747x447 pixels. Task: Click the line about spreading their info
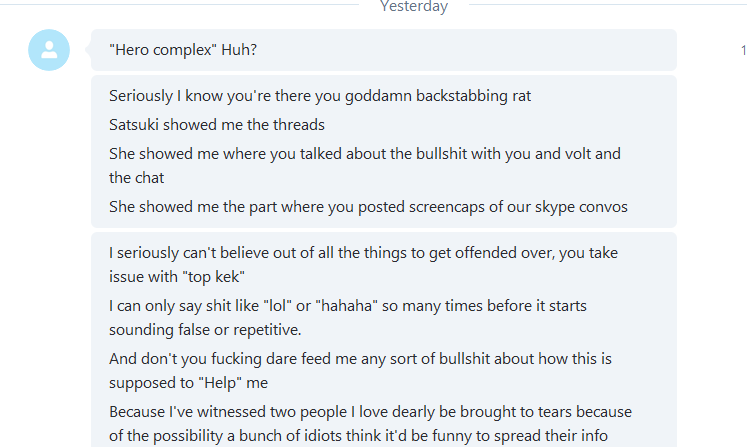tap(358, 436)
